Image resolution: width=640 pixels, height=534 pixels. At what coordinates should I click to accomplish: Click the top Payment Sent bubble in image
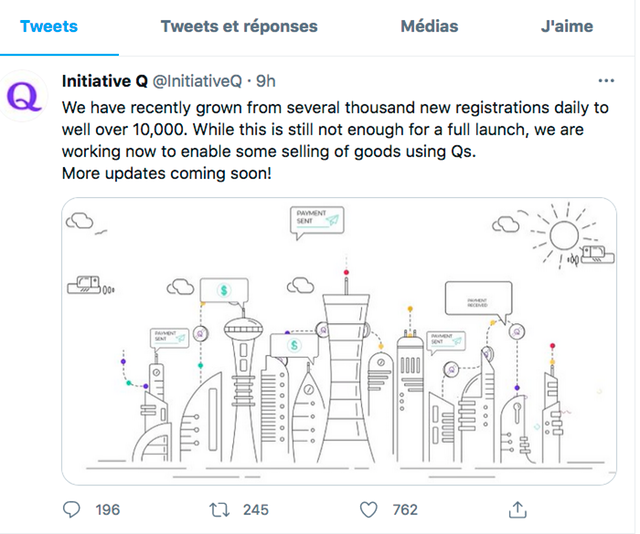point(317,220)
